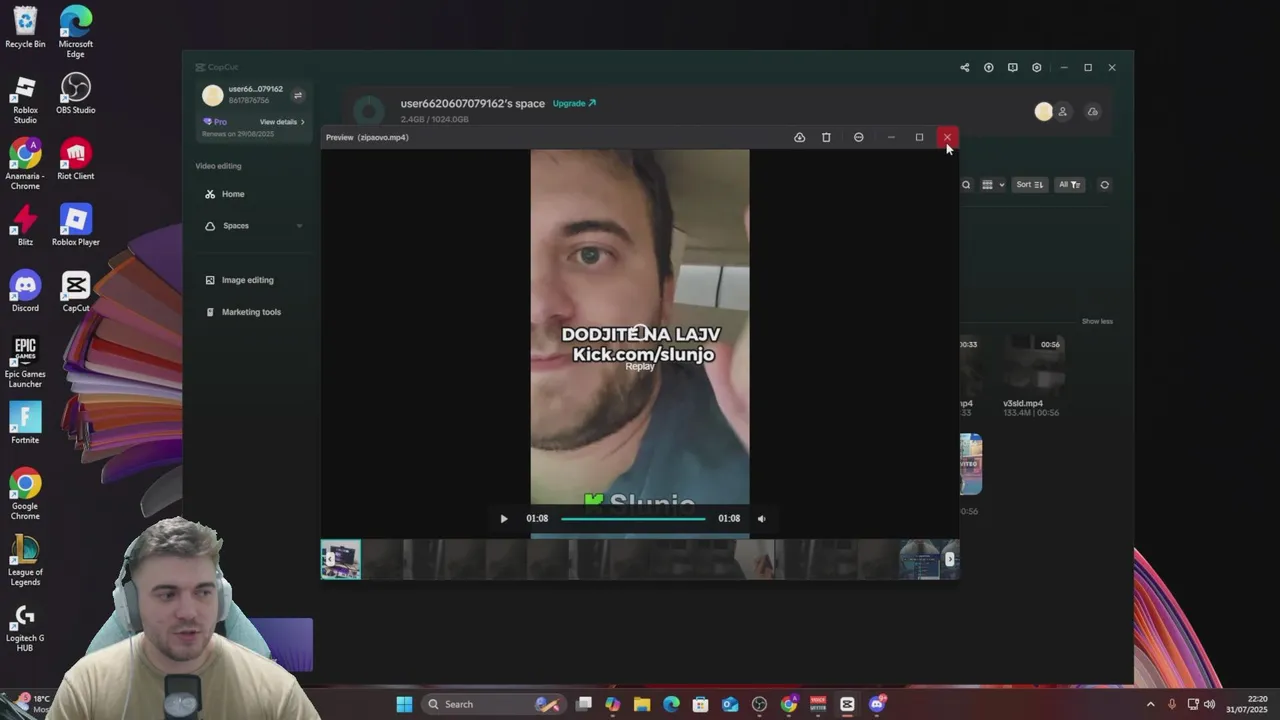Viewport: 1280px width, 720px height.
Task: Open Microsoft Store from taskbar
Action: [700, 704]
